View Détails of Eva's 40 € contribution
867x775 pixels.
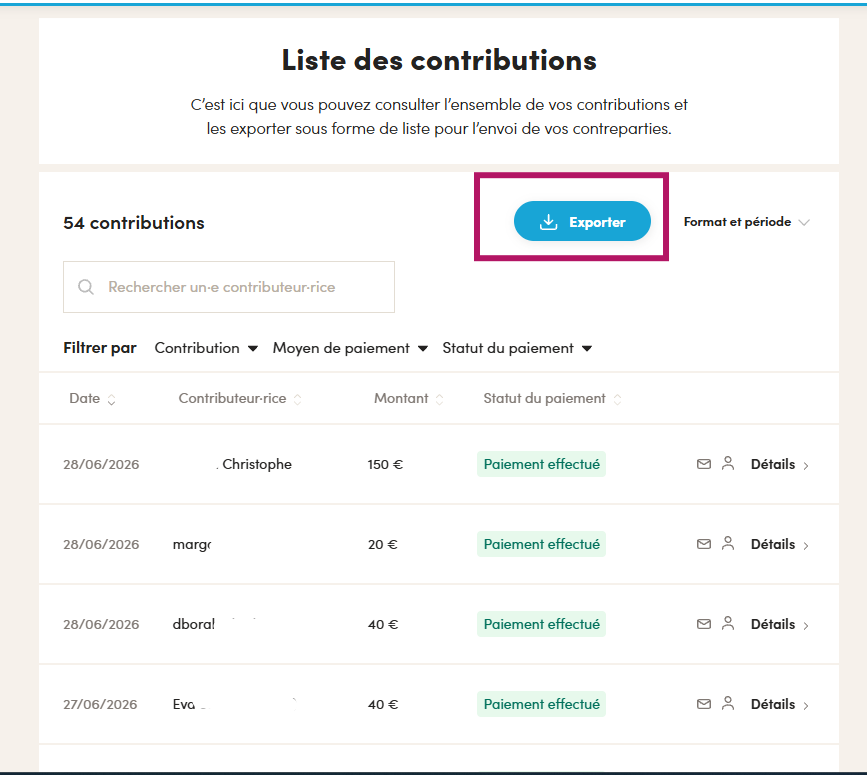click(779, 704)
